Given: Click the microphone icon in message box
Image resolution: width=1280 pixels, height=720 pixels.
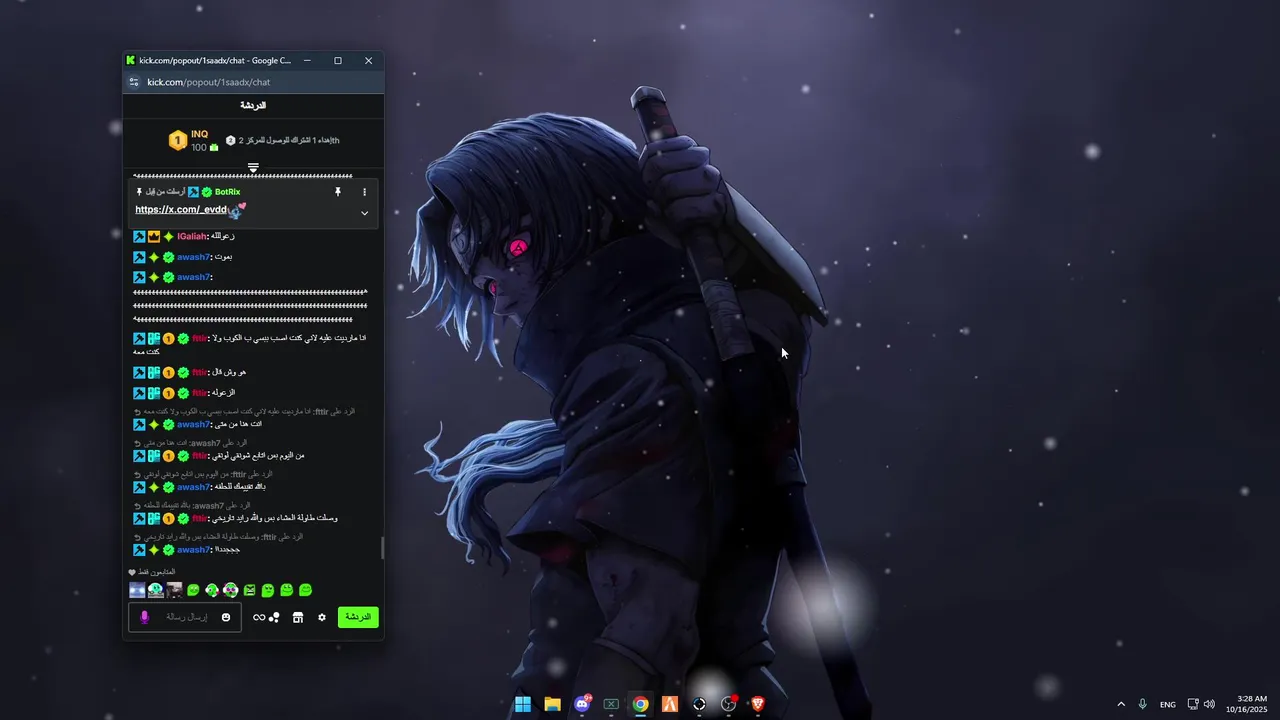Looking at the screenshot, I should pyautogui.click(x=144, y=617).
